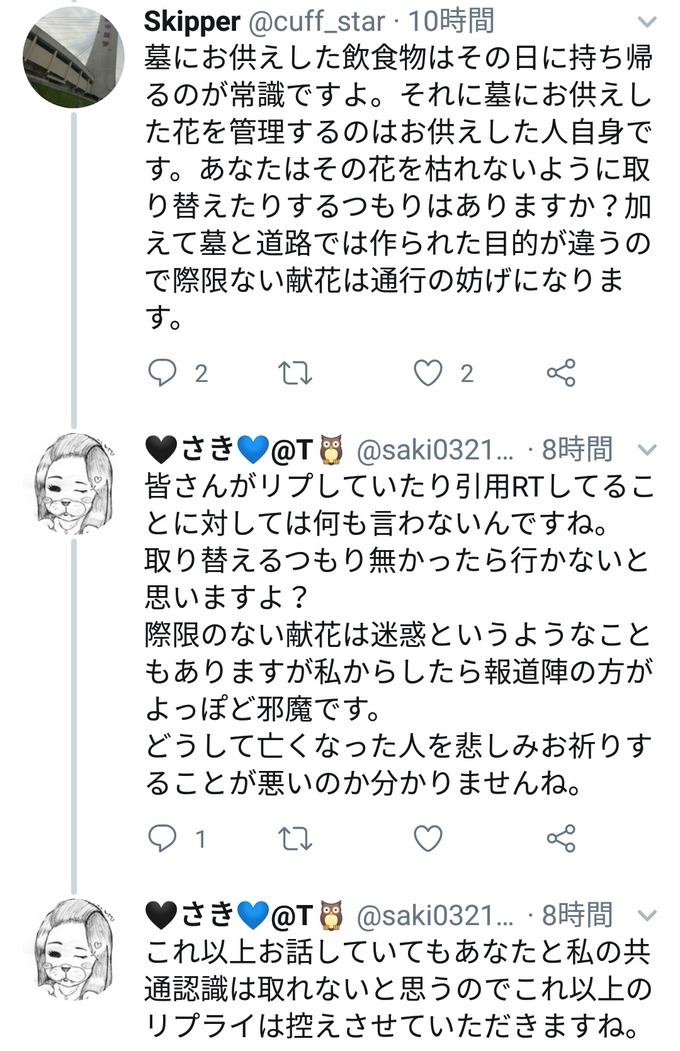The height and width of the screenshot is (1051, 680).
Task: Open the 10時間 timestamp on Skipper's tweet
Action: (x=452, y=21)
